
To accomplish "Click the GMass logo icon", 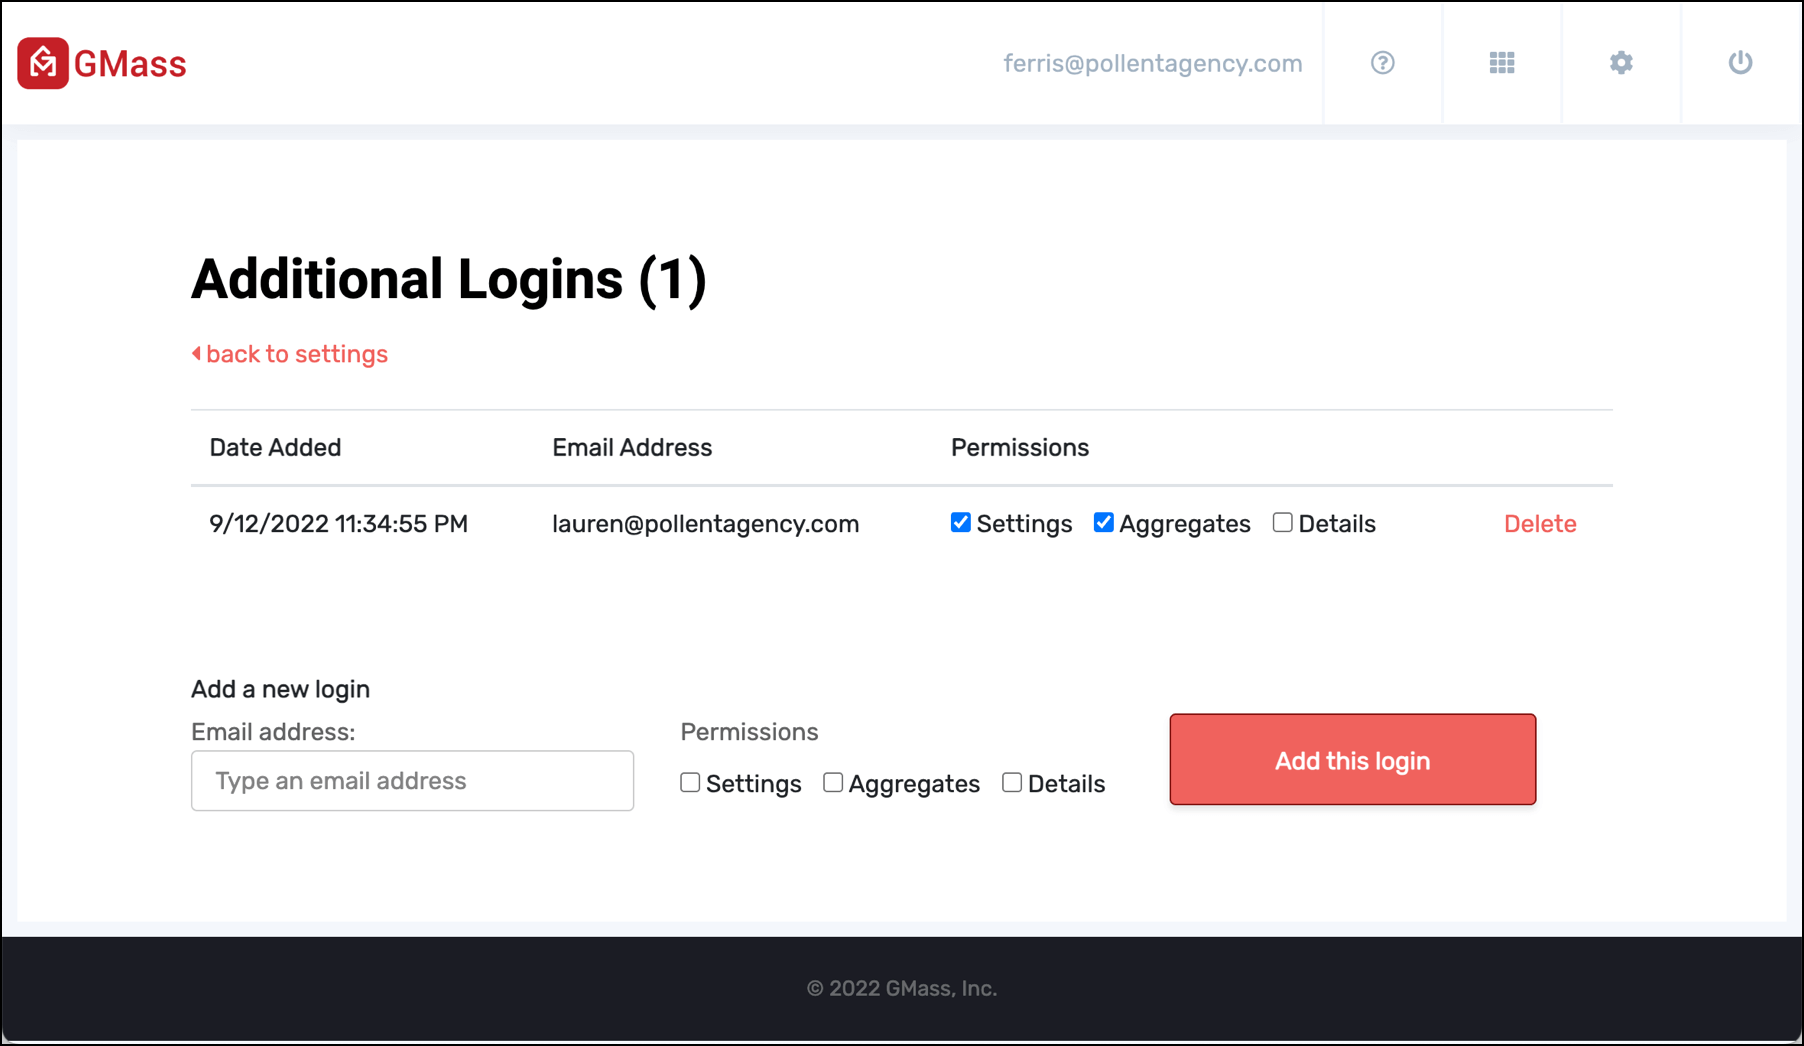I will pyautogui.click(x=43, y=63).
